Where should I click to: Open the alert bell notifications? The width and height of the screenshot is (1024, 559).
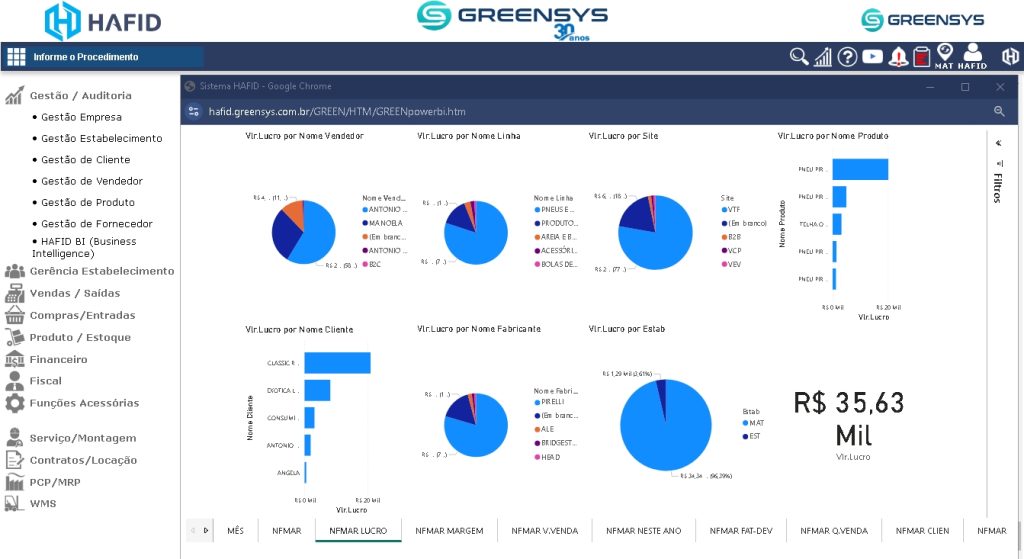tap(898, 57)
